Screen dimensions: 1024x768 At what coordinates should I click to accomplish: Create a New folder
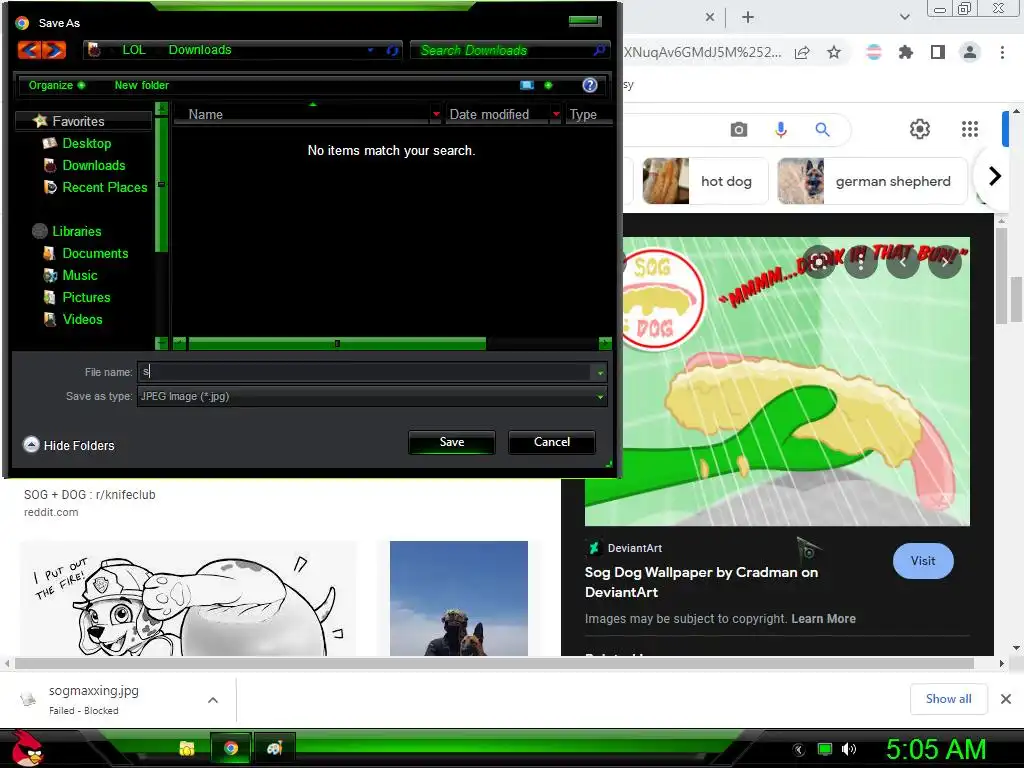coord(142,86)
